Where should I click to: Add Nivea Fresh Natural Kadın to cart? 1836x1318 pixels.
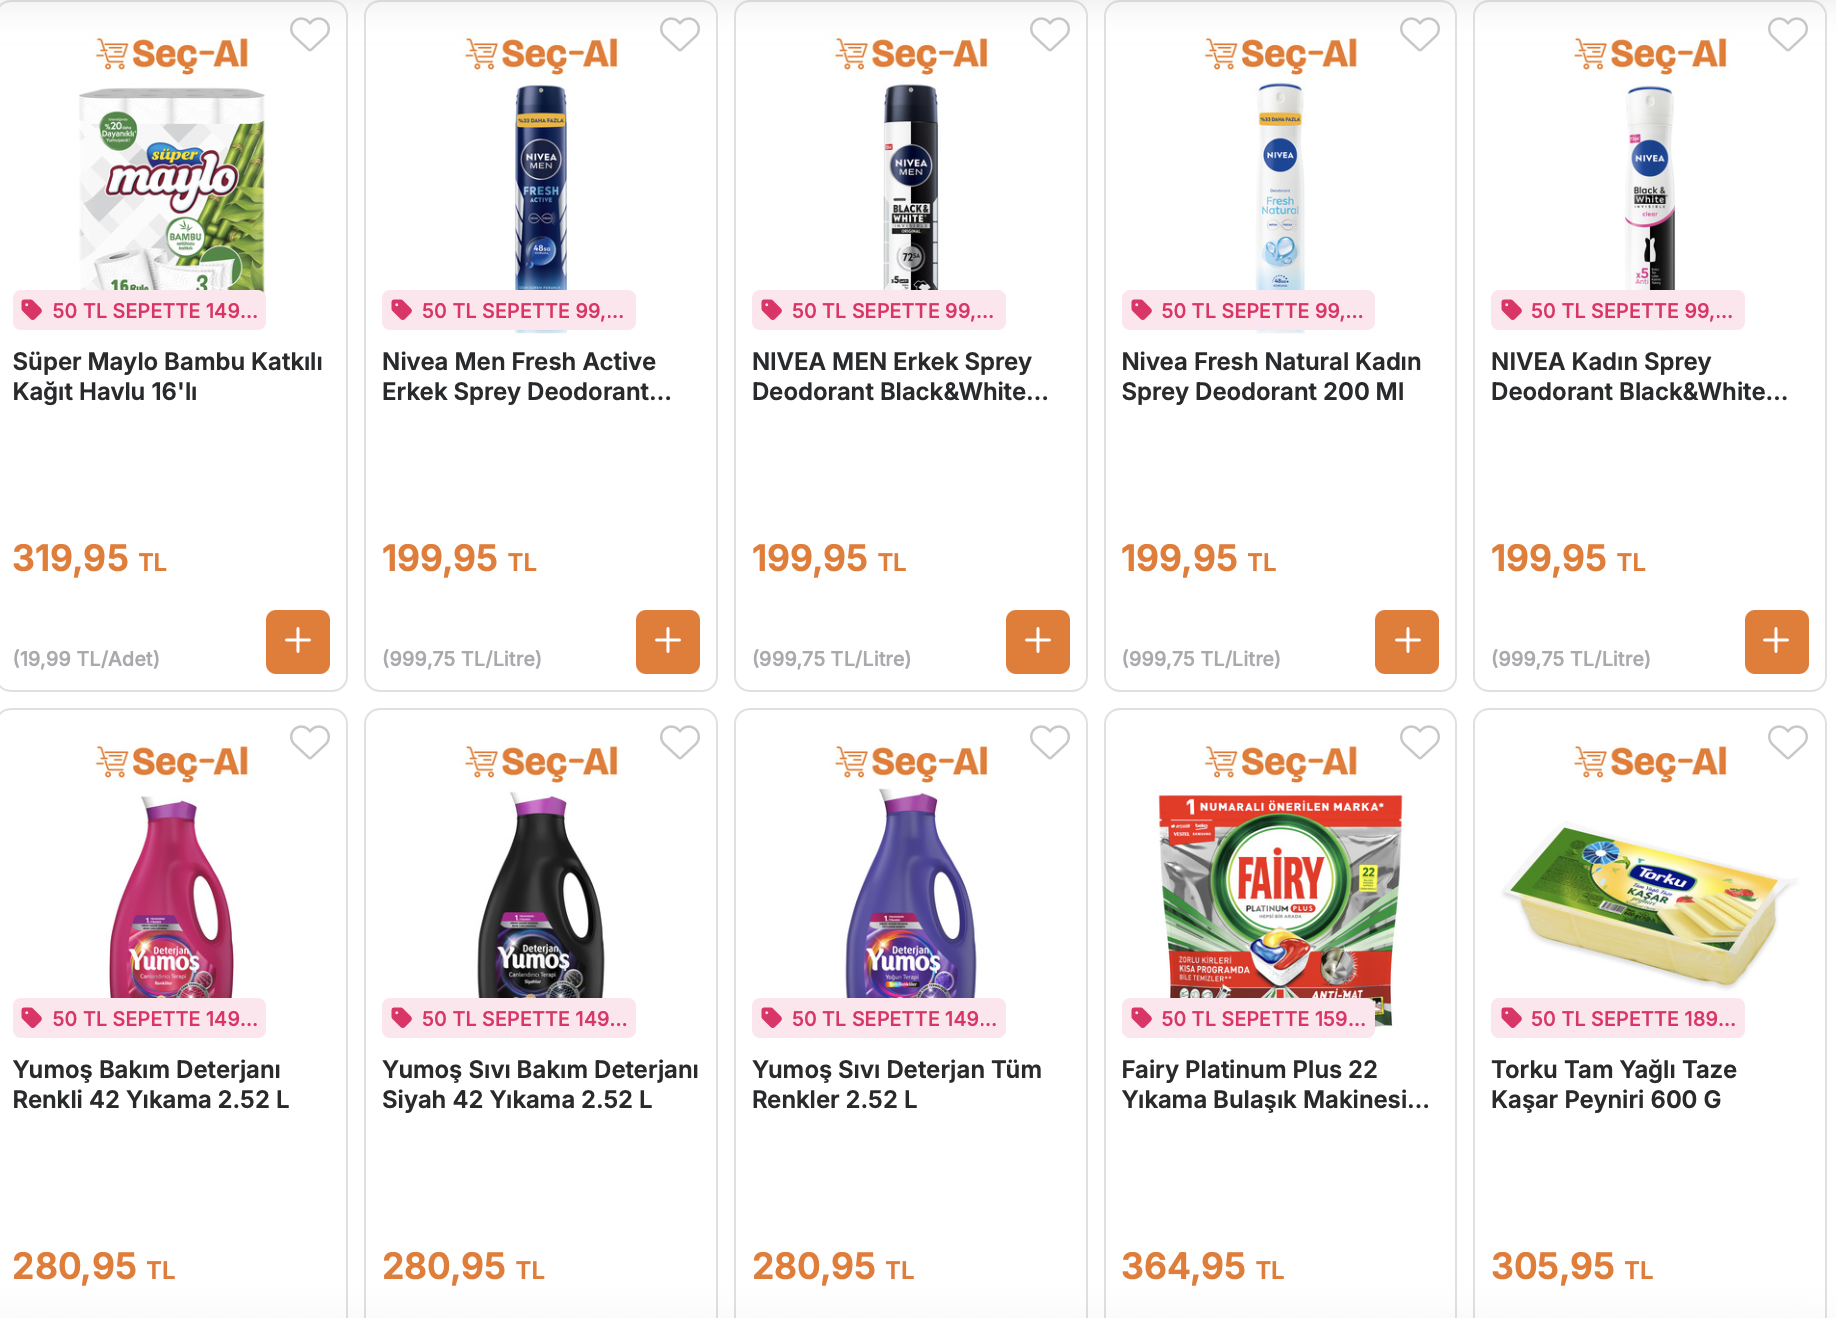pos(1406,641)
